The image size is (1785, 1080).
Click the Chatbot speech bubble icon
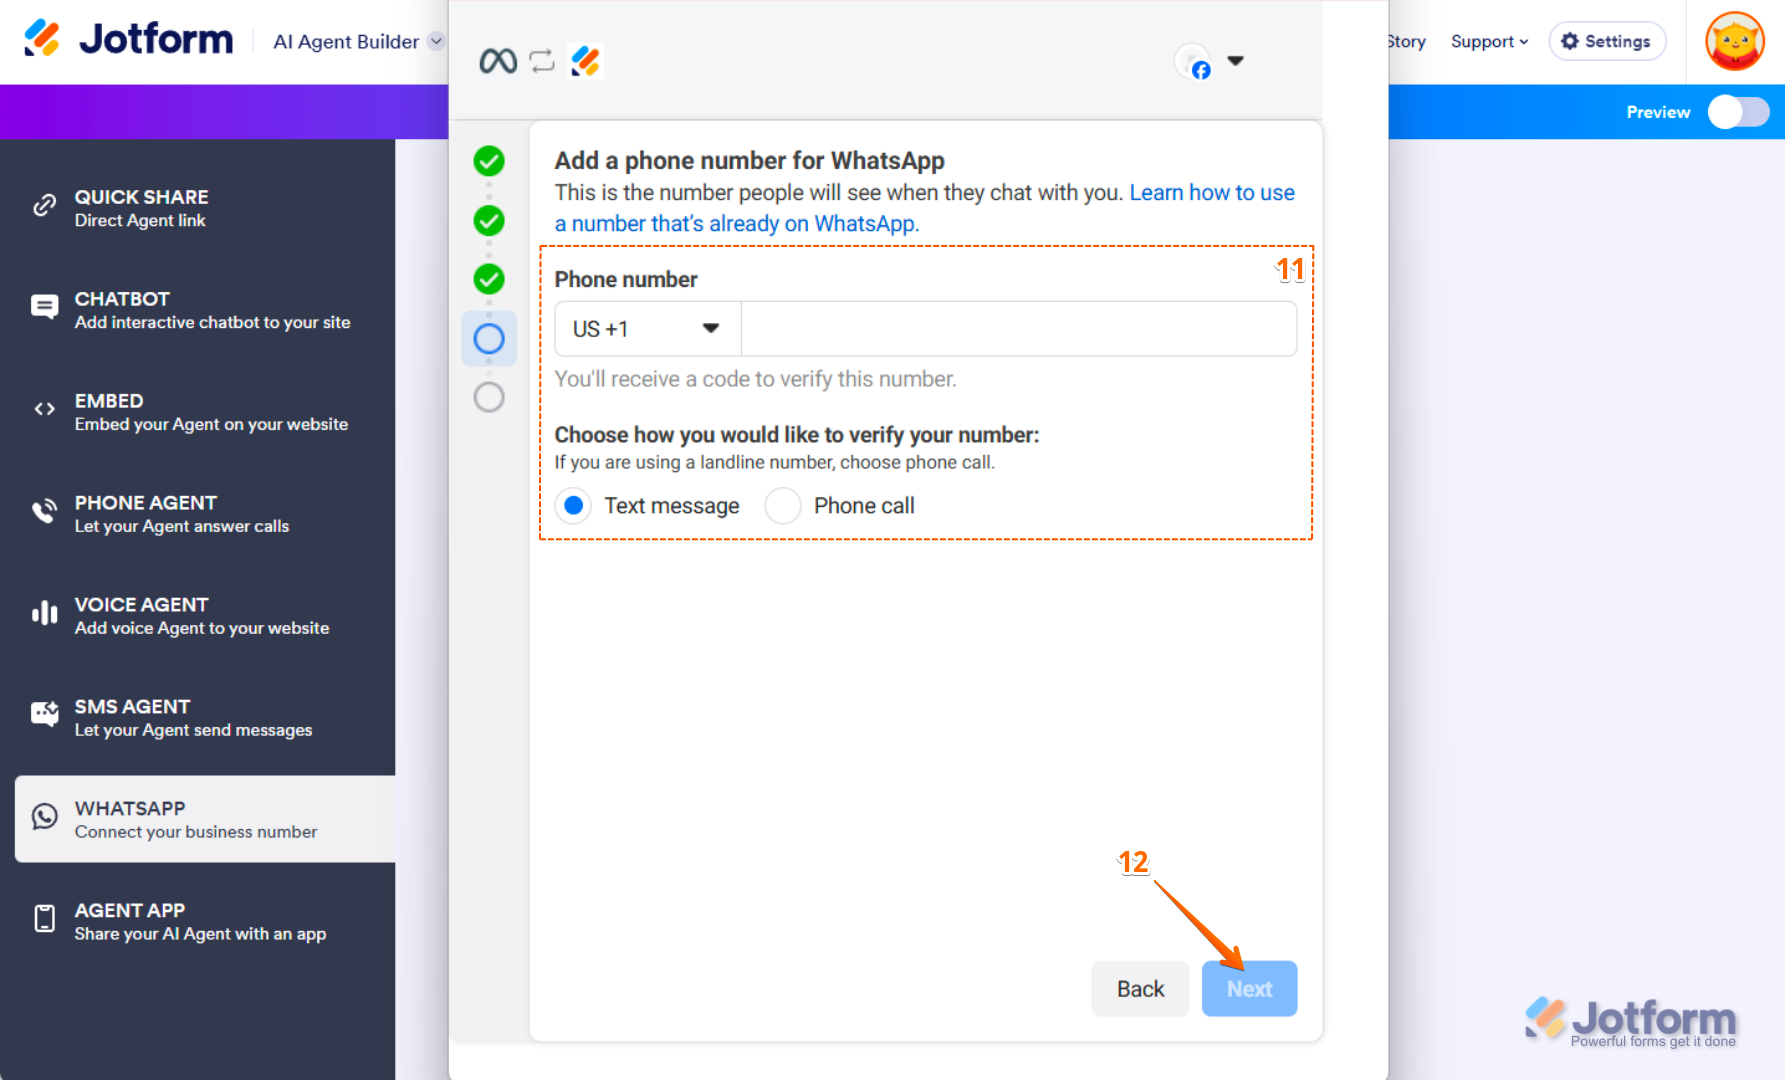[x=45, y=307]
